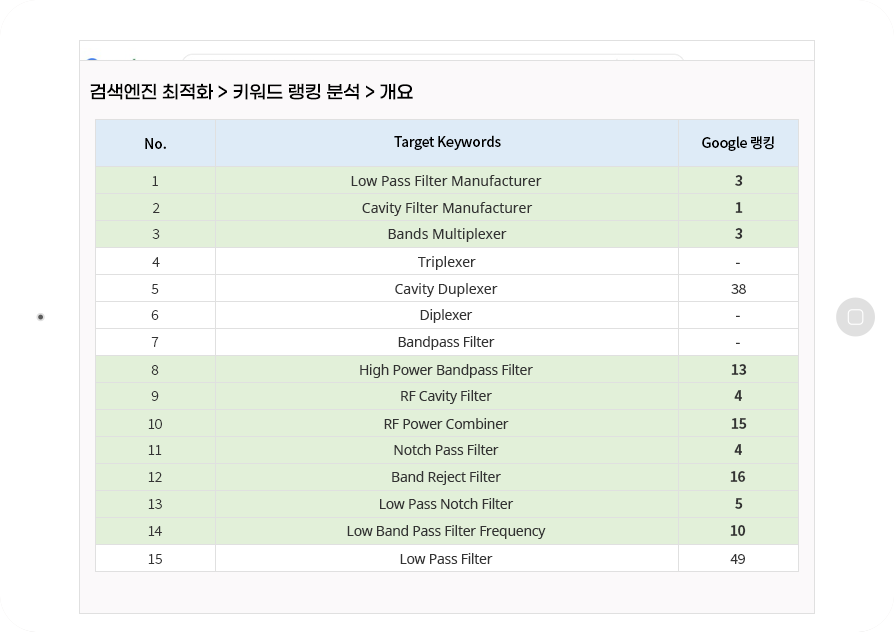Click the 'Triplexer' keyword cell

[446, 262]
